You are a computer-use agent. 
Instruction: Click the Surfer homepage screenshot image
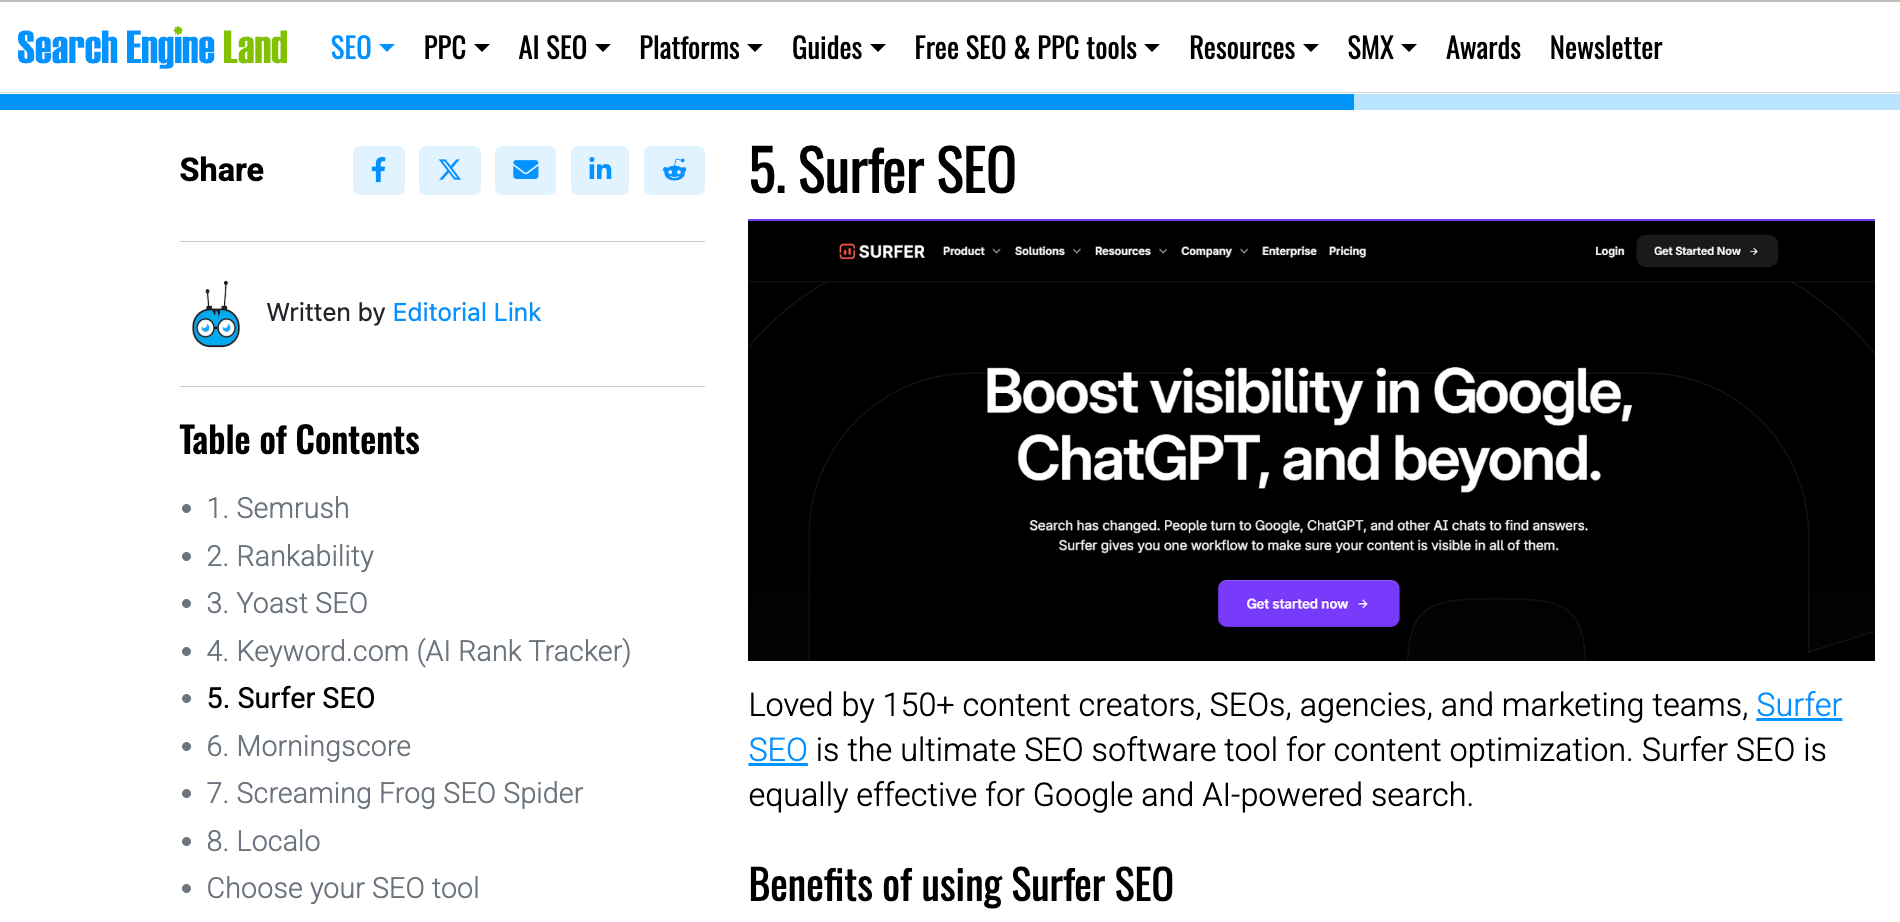tap(1310, 440)
